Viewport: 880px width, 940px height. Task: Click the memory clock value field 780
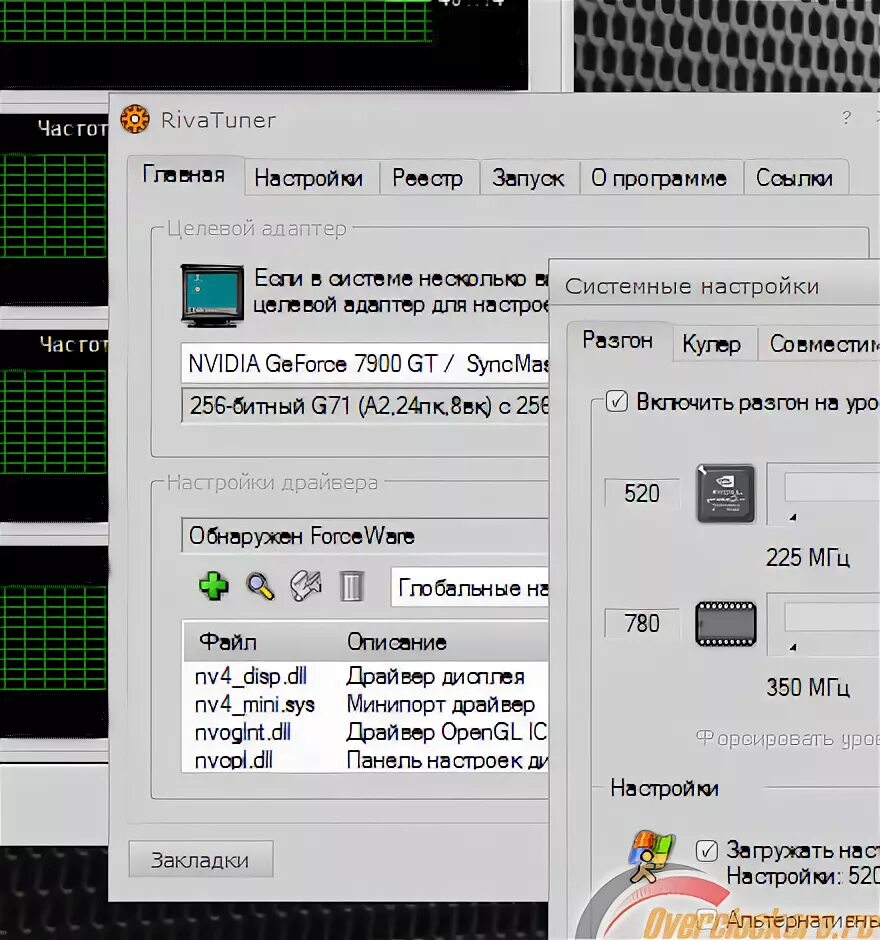(x=642, y=623)
